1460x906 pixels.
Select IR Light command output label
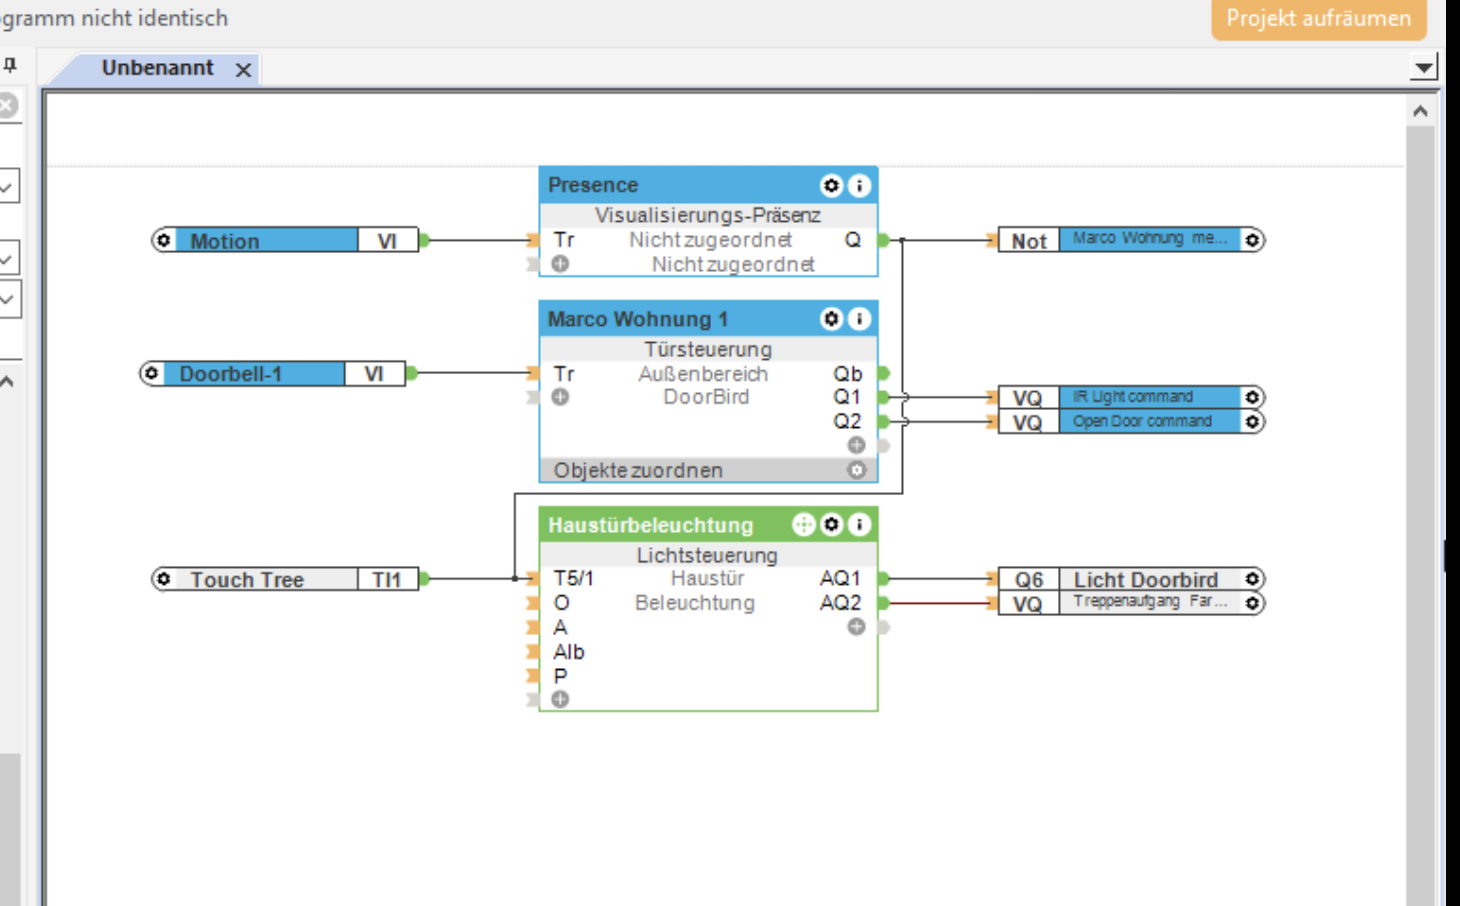coord(1133,397)
